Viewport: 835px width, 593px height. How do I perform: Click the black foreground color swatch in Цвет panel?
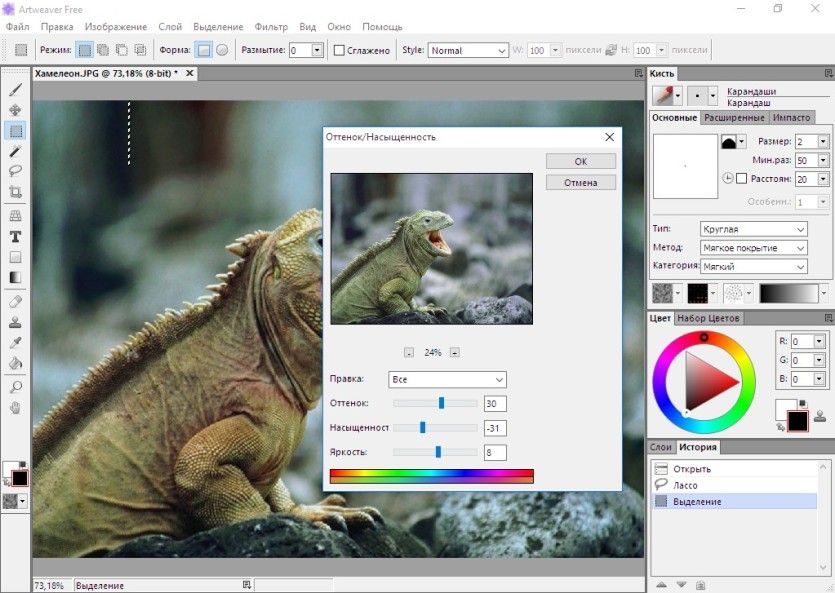click(798, 421)
